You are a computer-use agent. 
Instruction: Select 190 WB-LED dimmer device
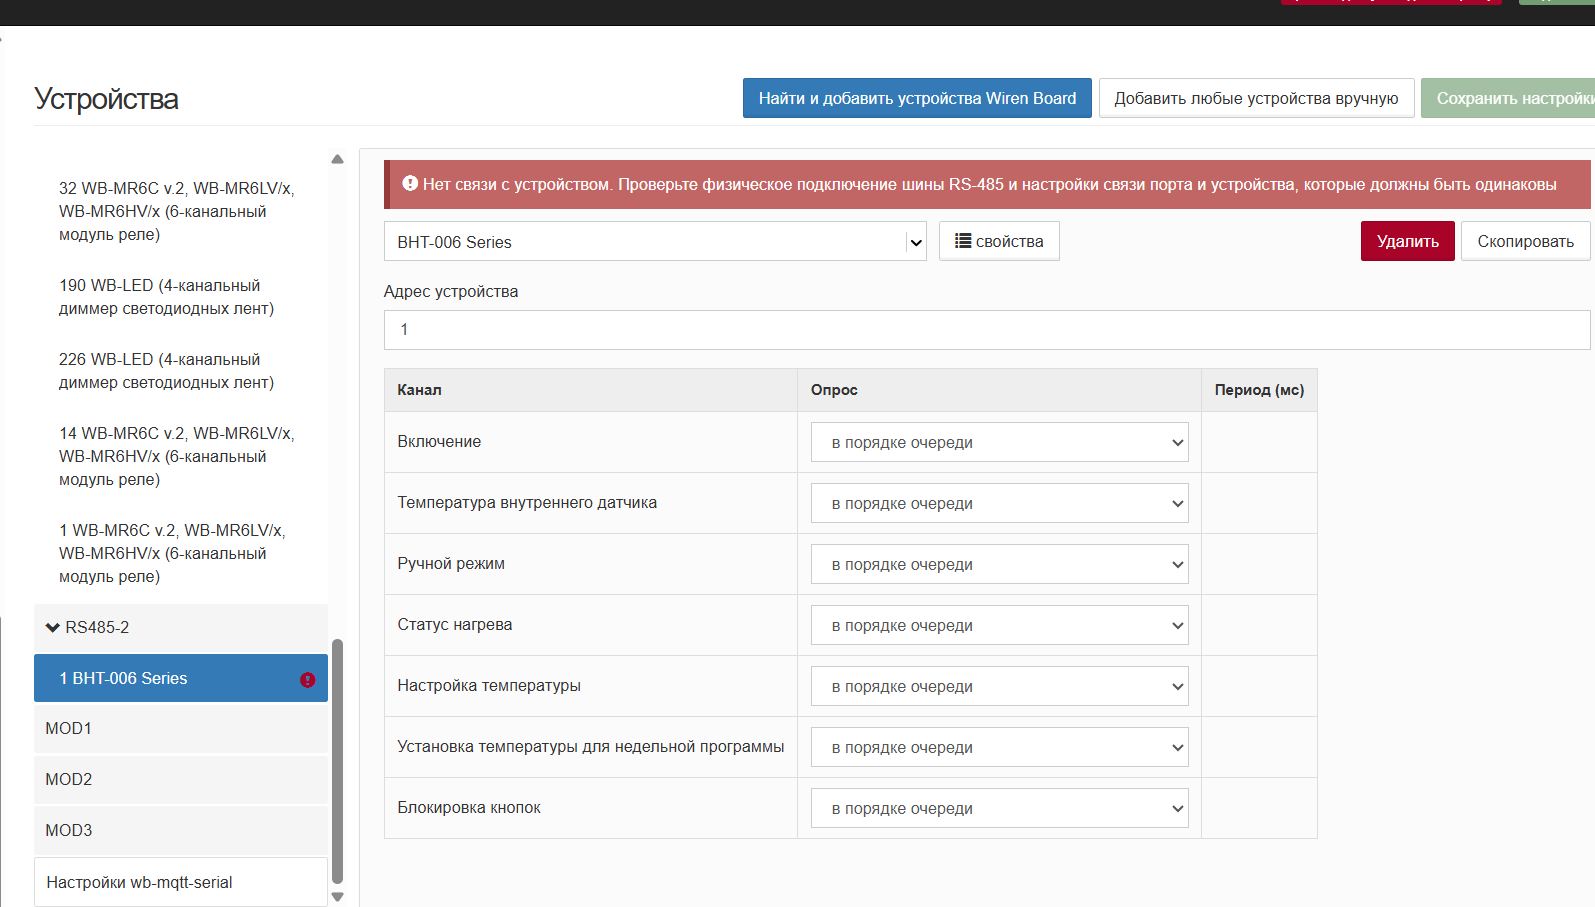(x=166, y=297)
